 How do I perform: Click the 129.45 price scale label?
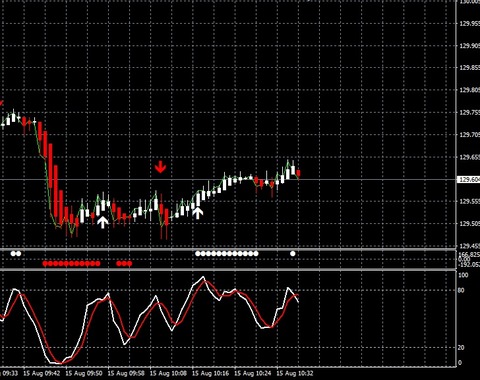[x=470, y=246]
